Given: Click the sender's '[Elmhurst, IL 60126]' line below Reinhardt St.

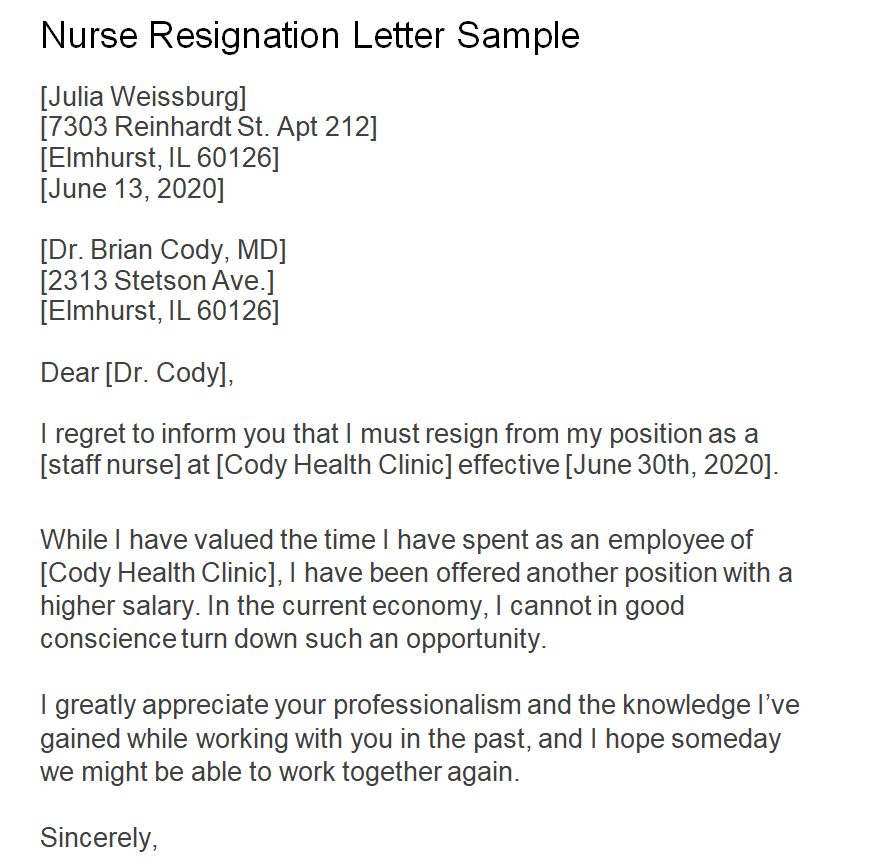Looking at the screenshot, I should pyautogui.click(x=160, y=158).
